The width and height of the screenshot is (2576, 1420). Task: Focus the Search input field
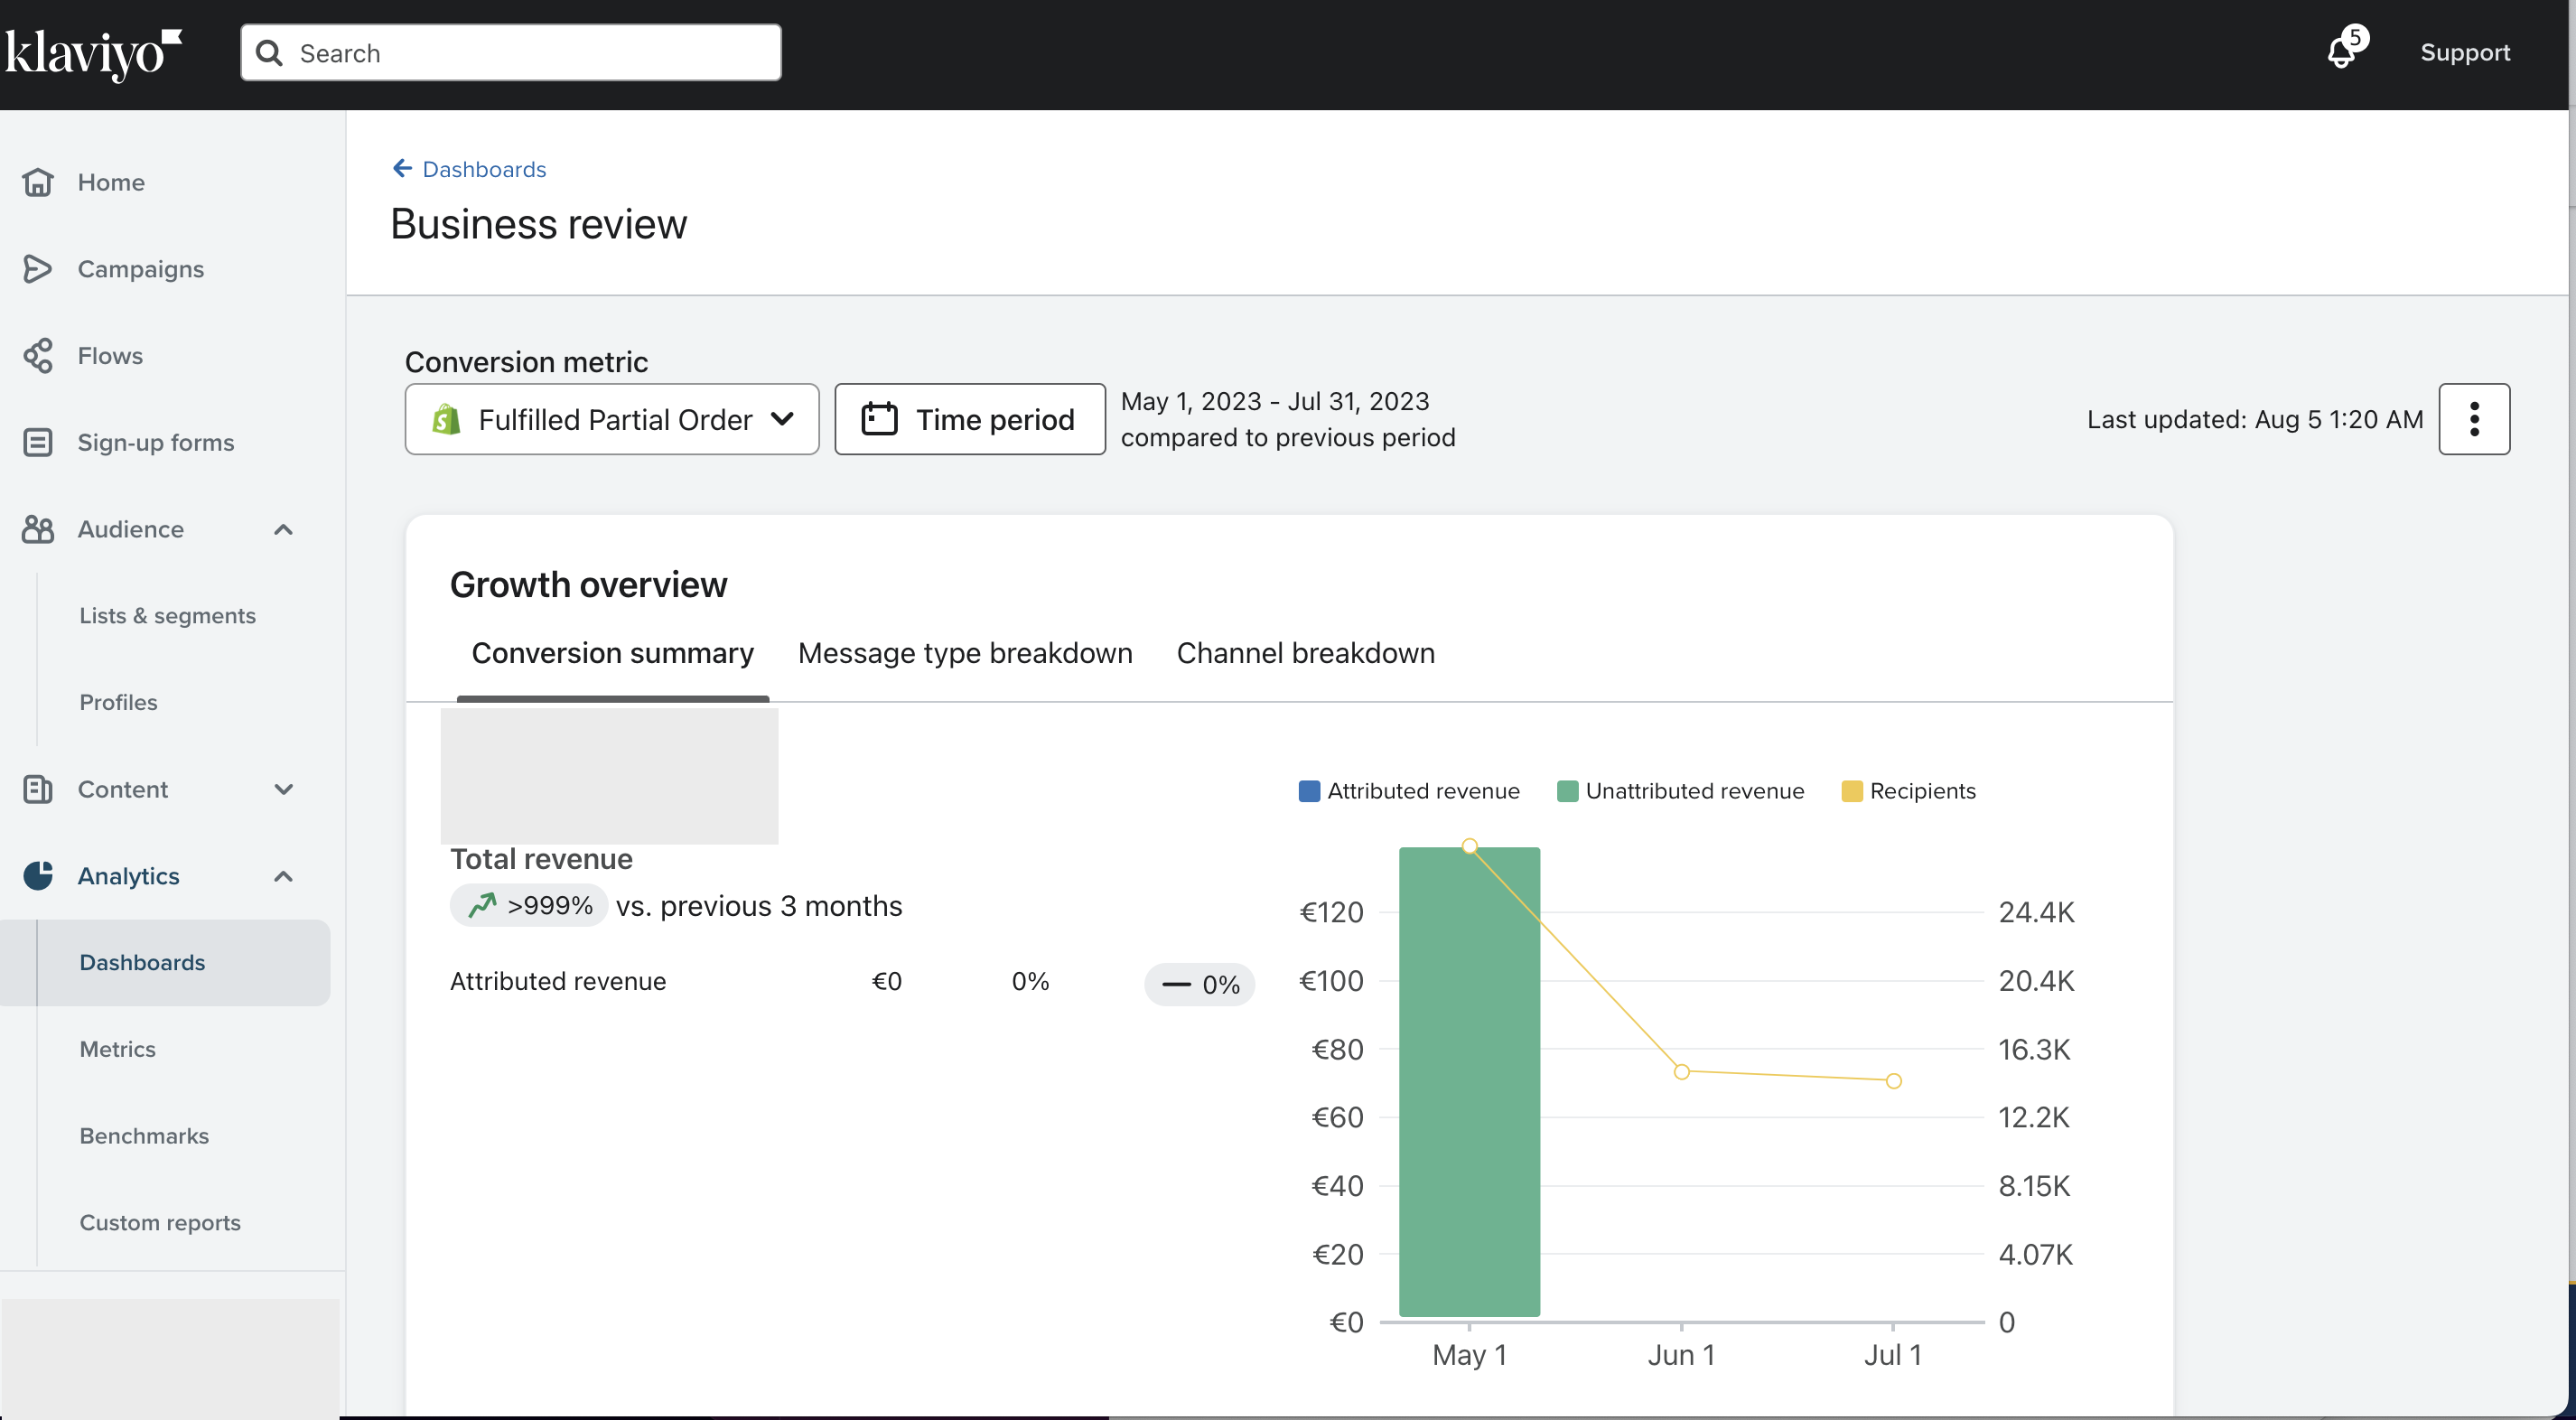pyautogui.click(x=510, y=53)
